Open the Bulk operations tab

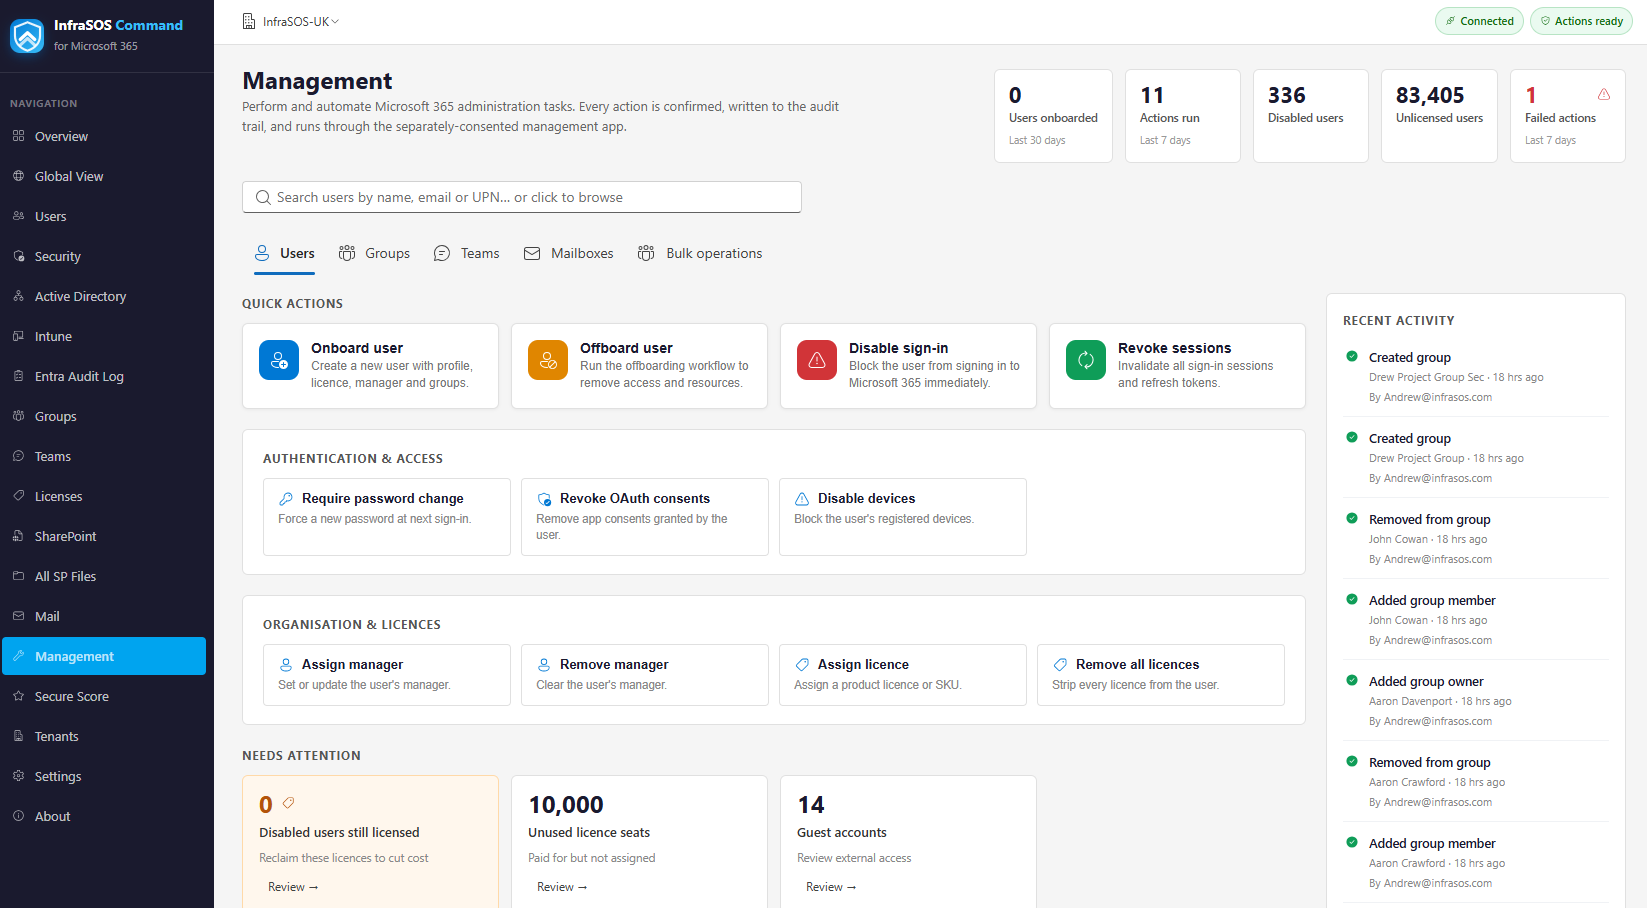[x=700, y=253]
